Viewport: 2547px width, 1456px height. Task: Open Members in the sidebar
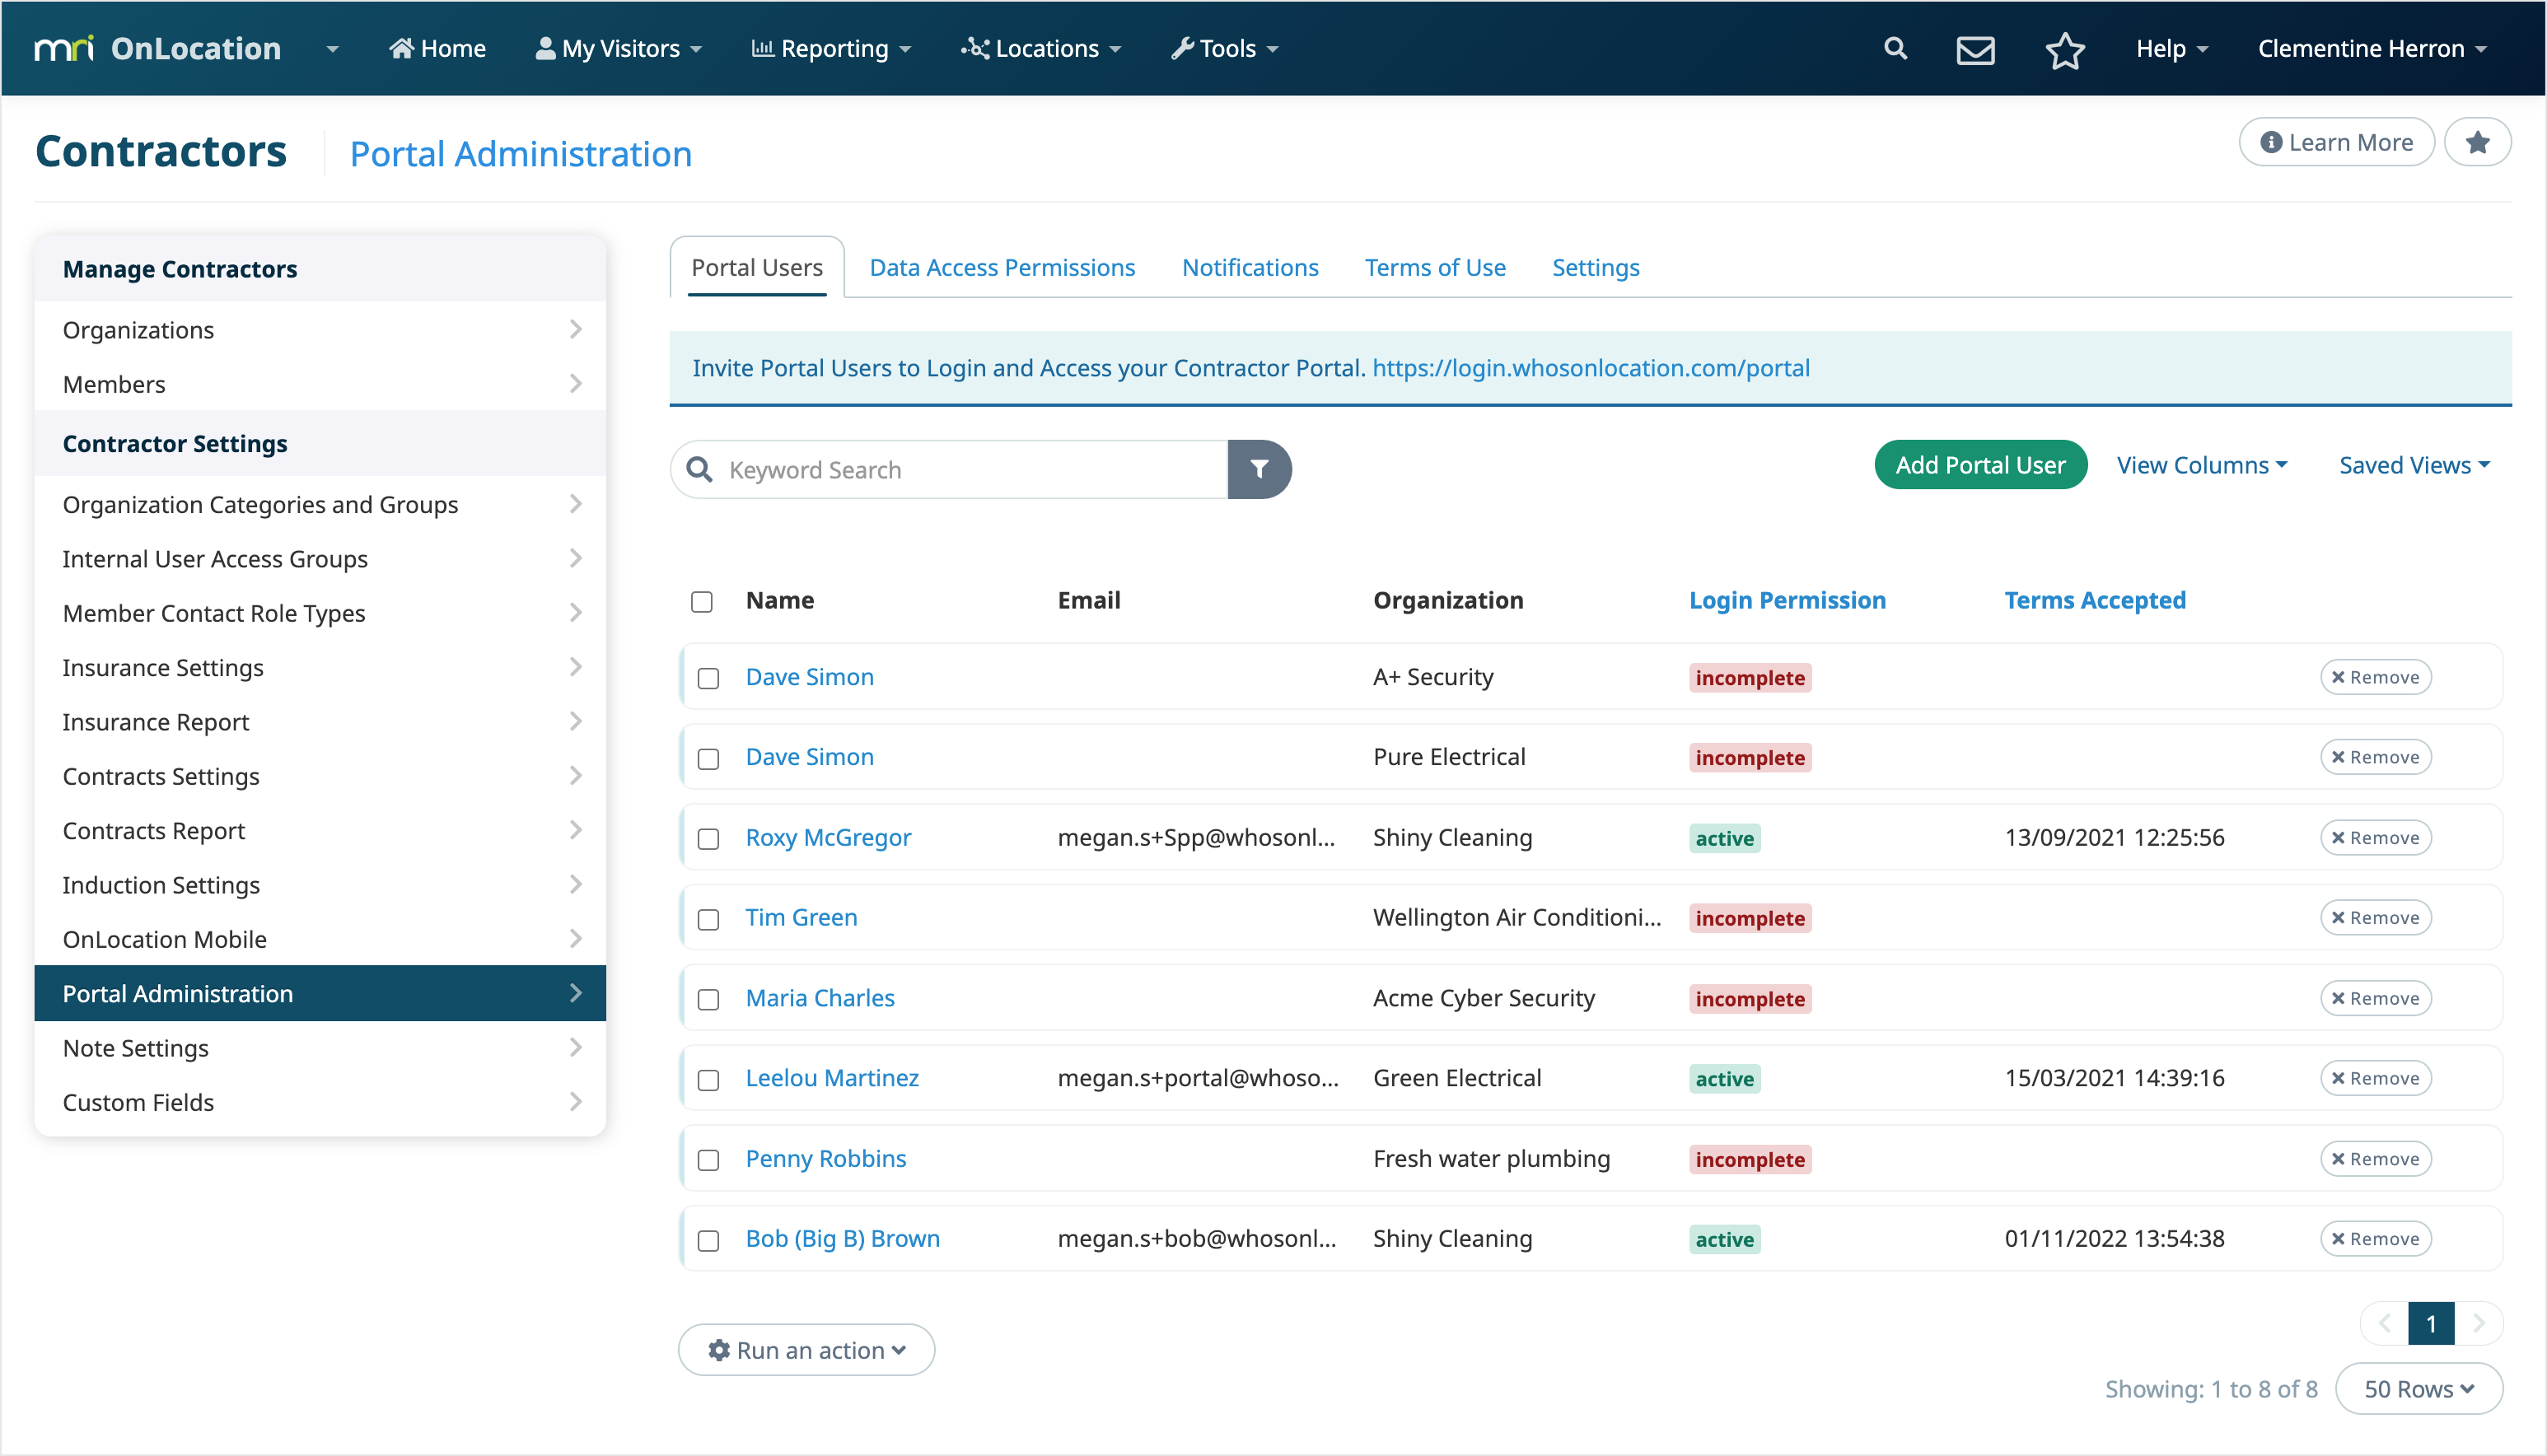pyautogui.click(x=320, y=384)
